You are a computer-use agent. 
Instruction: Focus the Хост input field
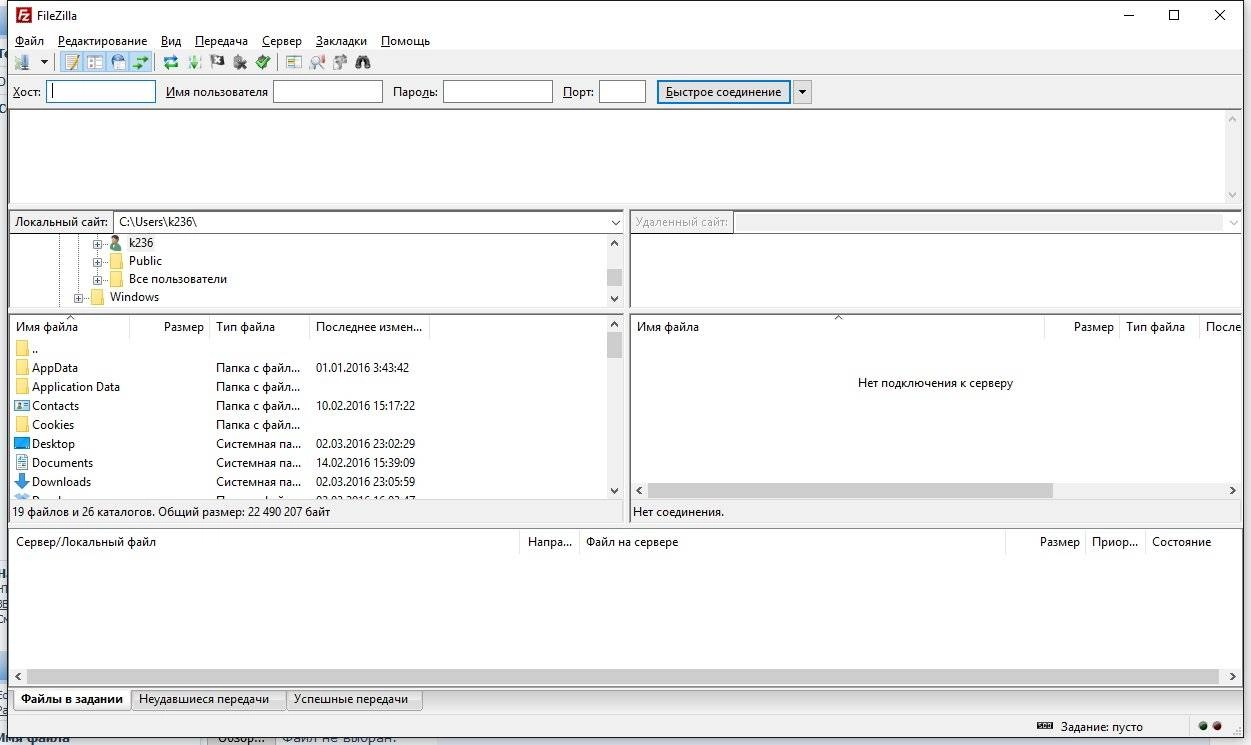tap(101, 92)
